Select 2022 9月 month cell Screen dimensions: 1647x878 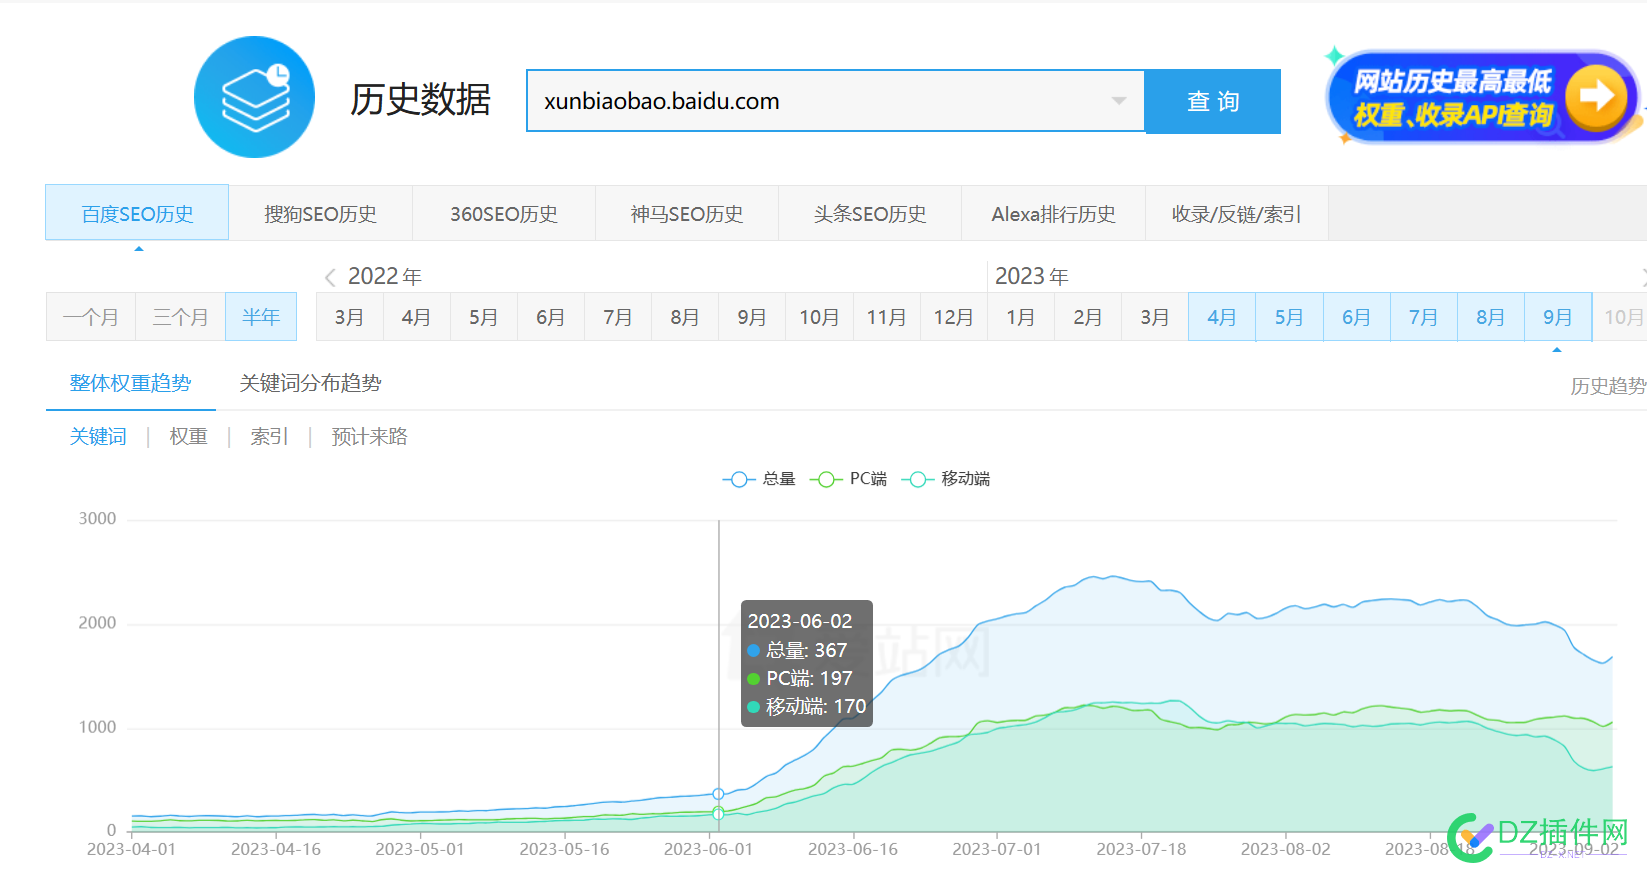tap(751, 317)
